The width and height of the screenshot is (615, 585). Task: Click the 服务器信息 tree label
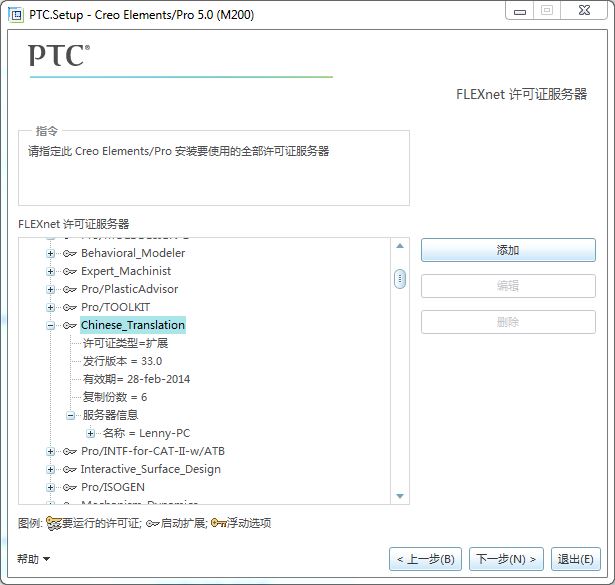click(110, 415)
